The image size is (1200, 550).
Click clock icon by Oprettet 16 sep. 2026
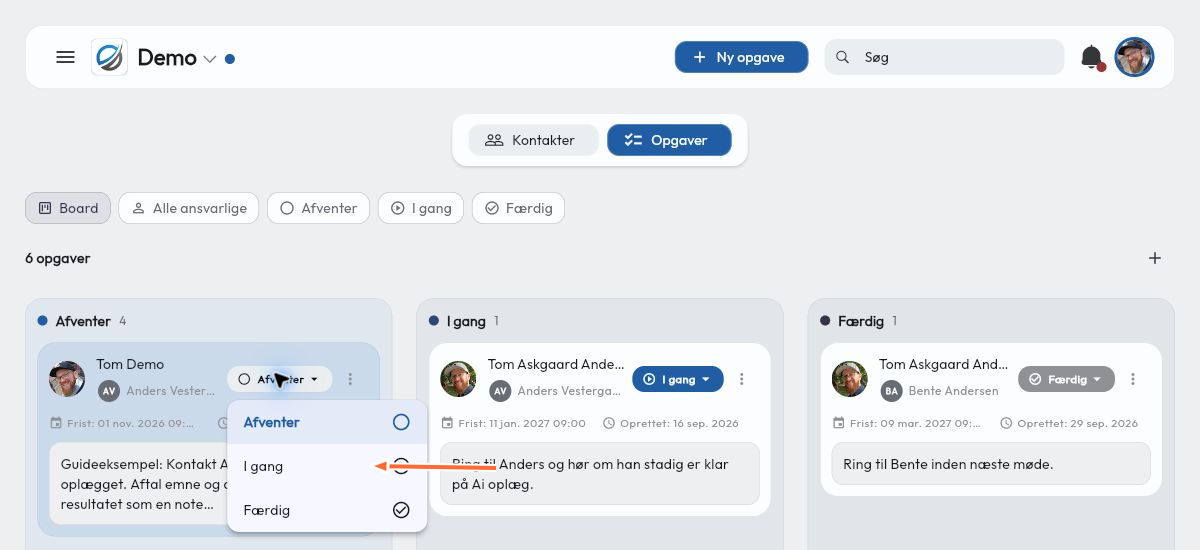pos(609,423)
